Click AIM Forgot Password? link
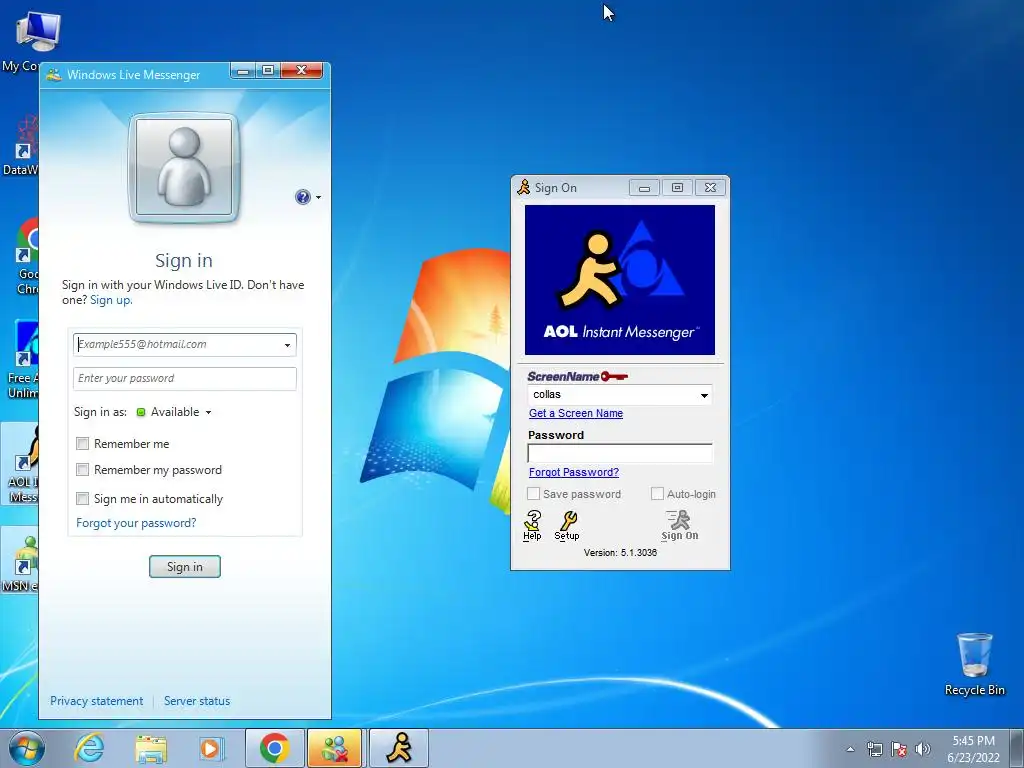The image size is (1024, 768). [x=574, y=472]
